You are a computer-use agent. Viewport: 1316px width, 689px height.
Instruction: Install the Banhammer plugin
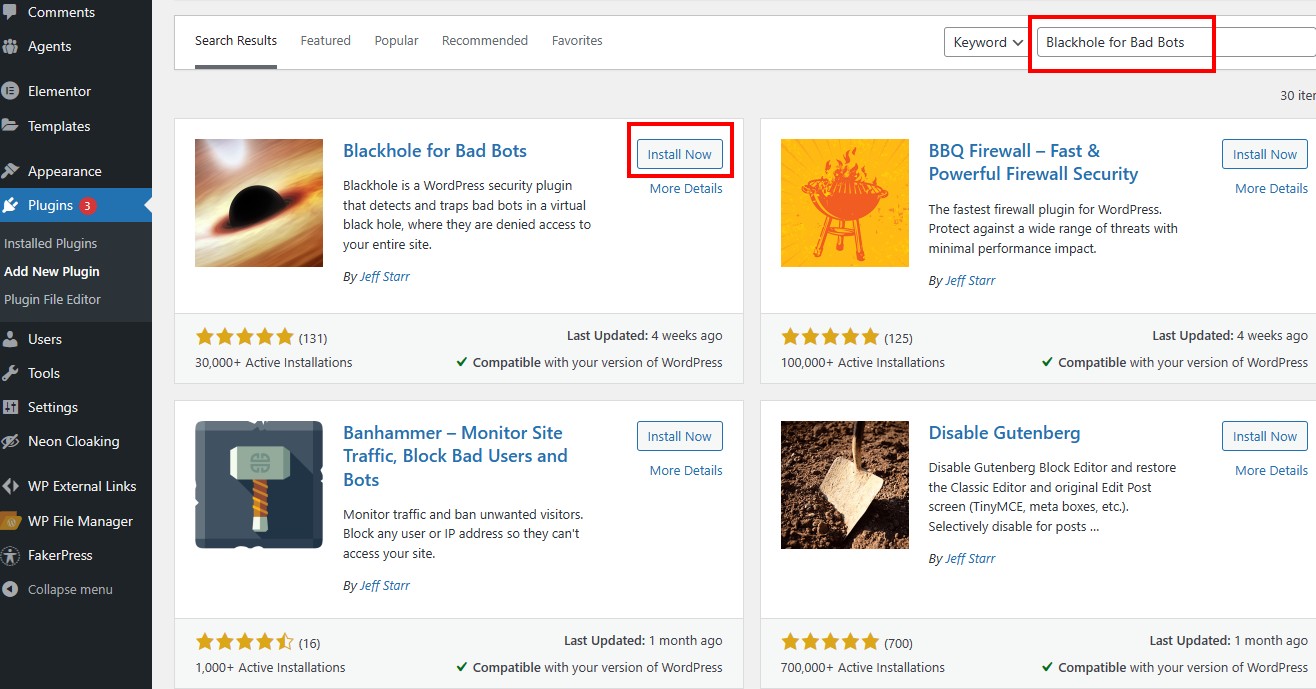(x=680, y=436)
